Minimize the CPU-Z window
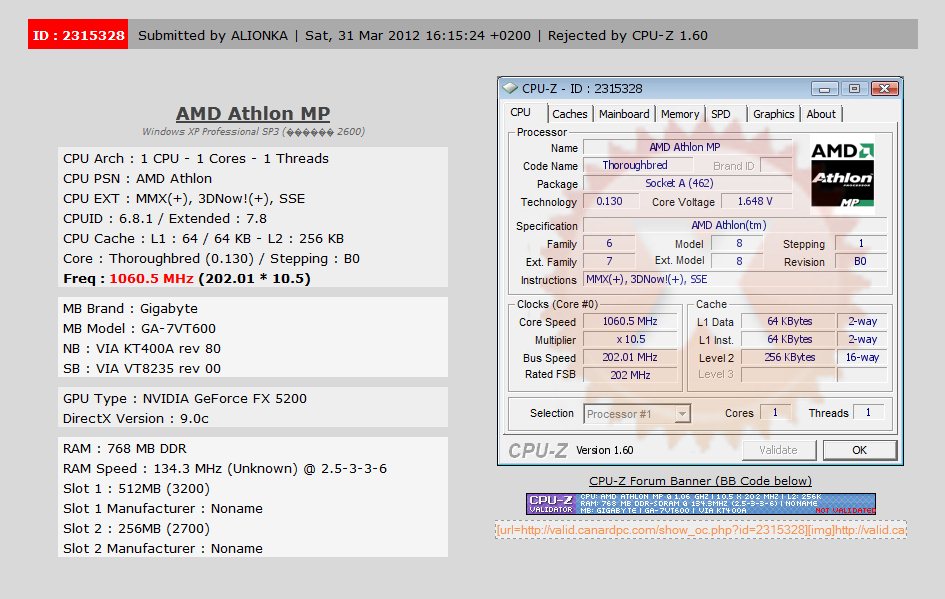The image size is (945, 599). [824, 89]
